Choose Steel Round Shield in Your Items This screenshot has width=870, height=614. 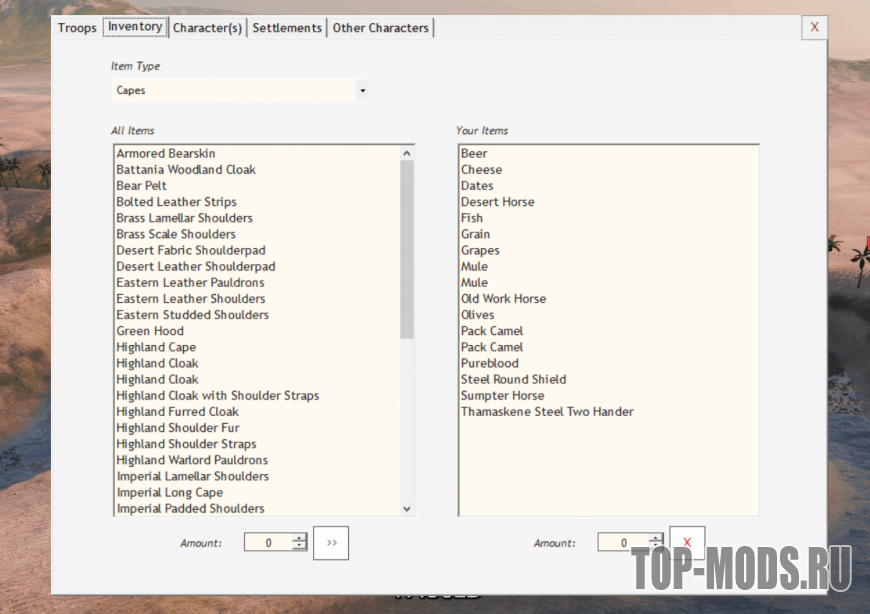(x=513, y=380)
